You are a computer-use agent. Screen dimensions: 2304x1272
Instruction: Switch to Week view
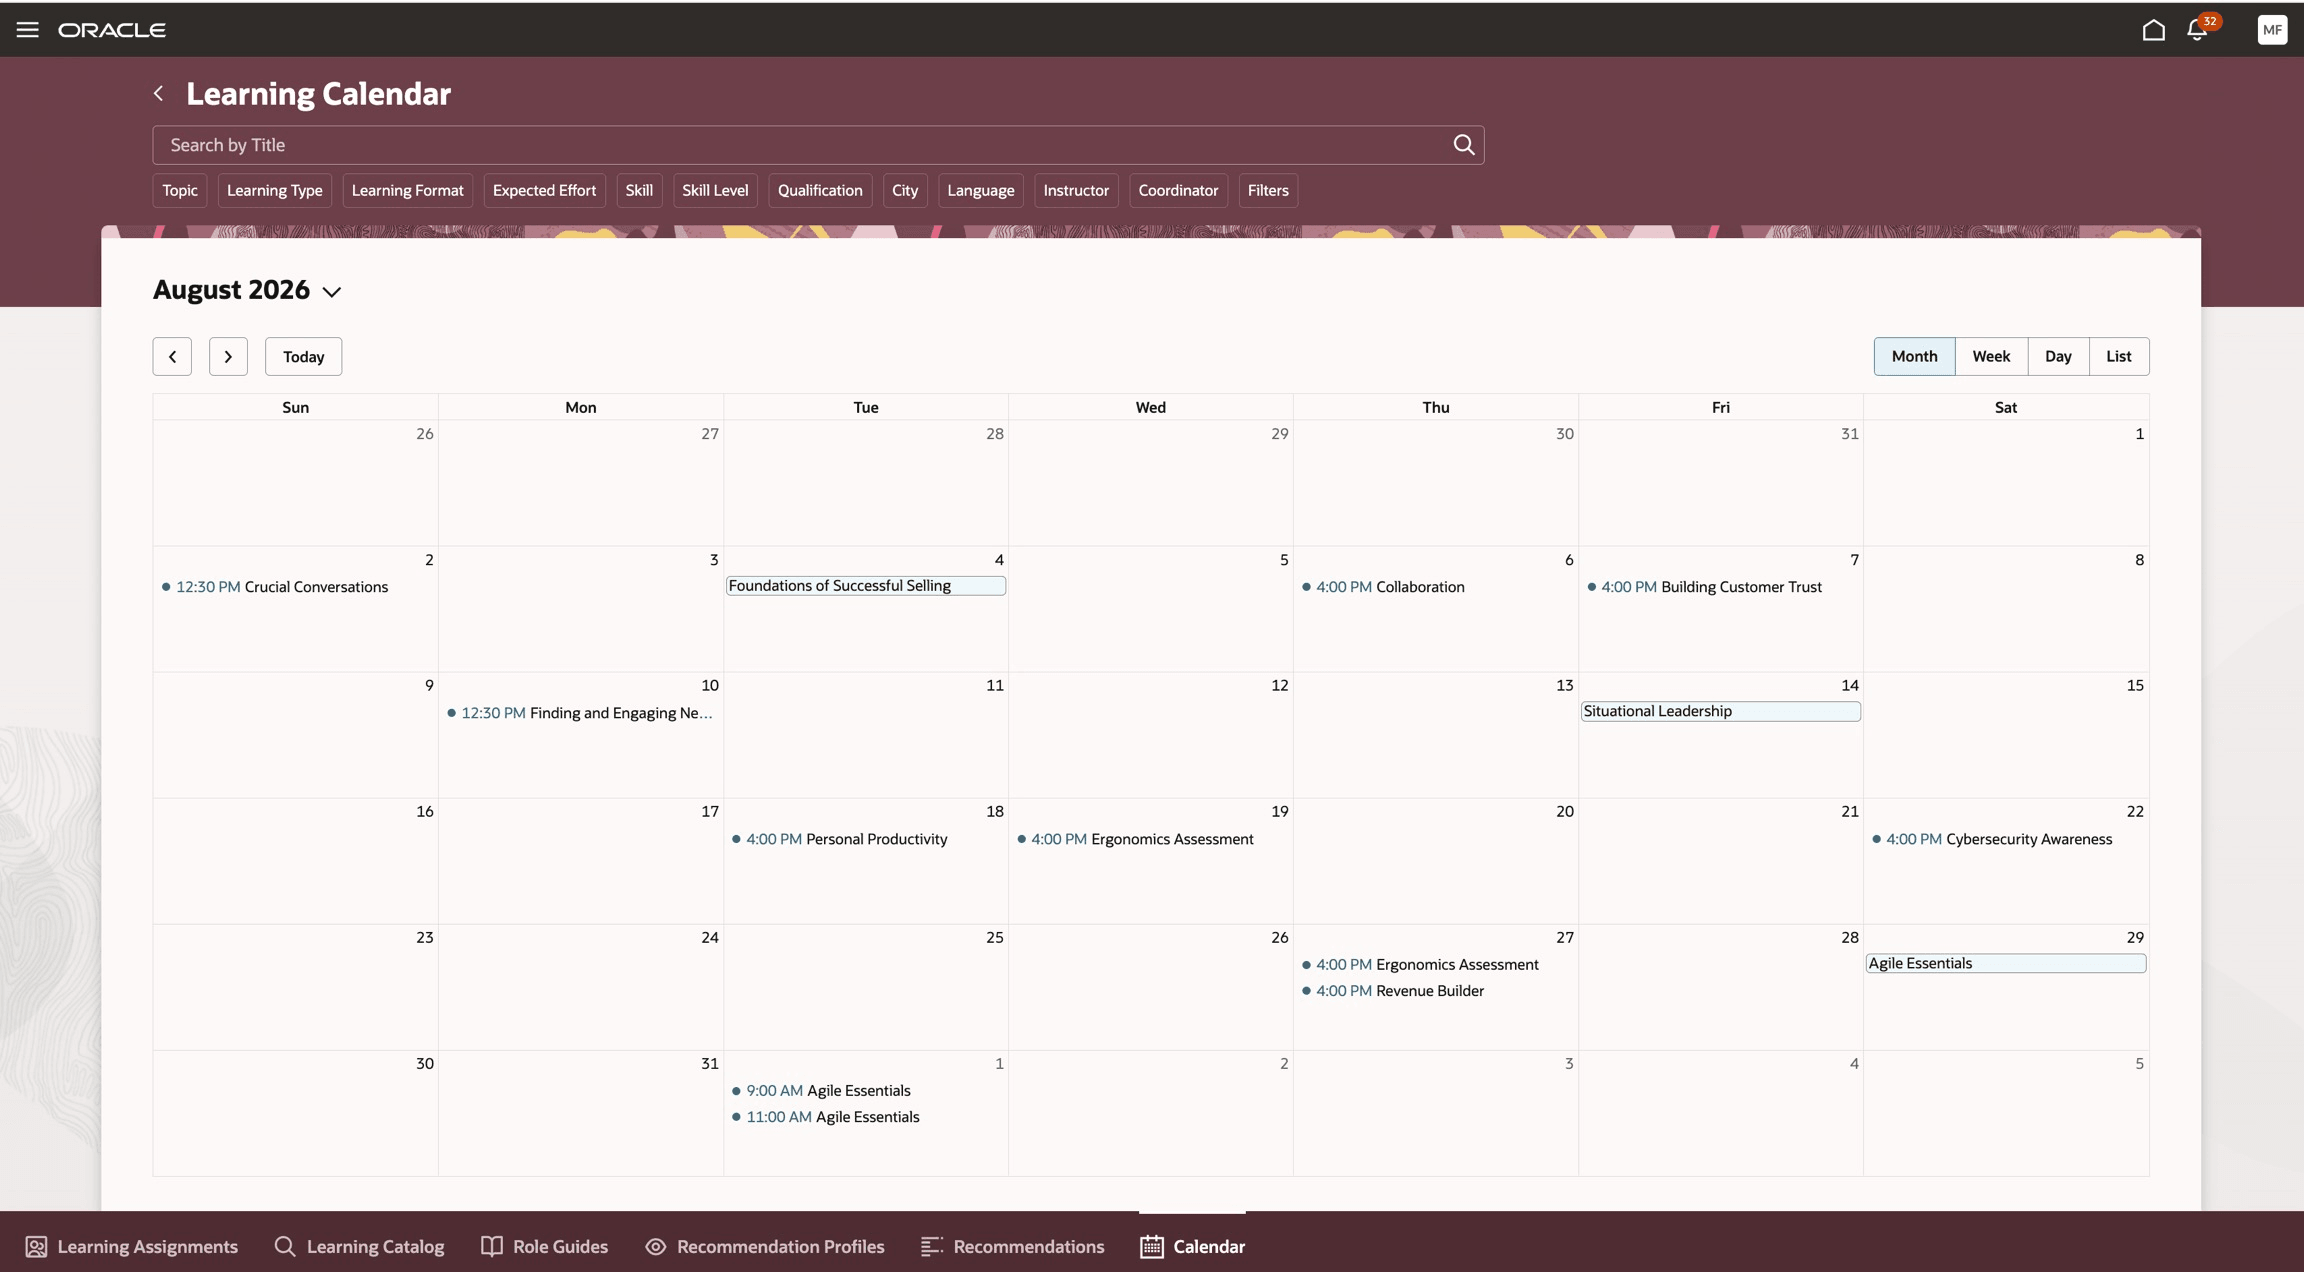(x=1991, y=356)
